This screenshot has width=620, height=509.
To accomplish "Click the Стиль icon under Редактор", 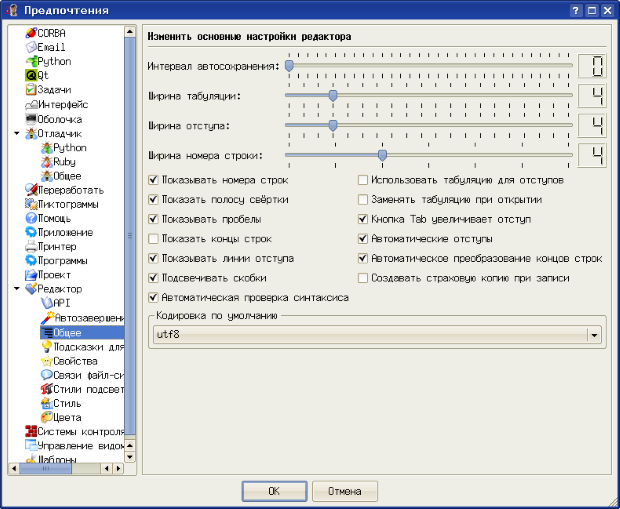I will point(47,403).
